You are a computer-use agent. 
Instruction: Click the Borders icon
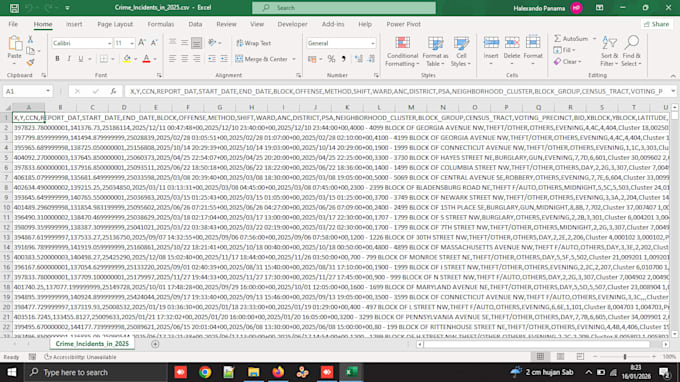coord(104,59)
